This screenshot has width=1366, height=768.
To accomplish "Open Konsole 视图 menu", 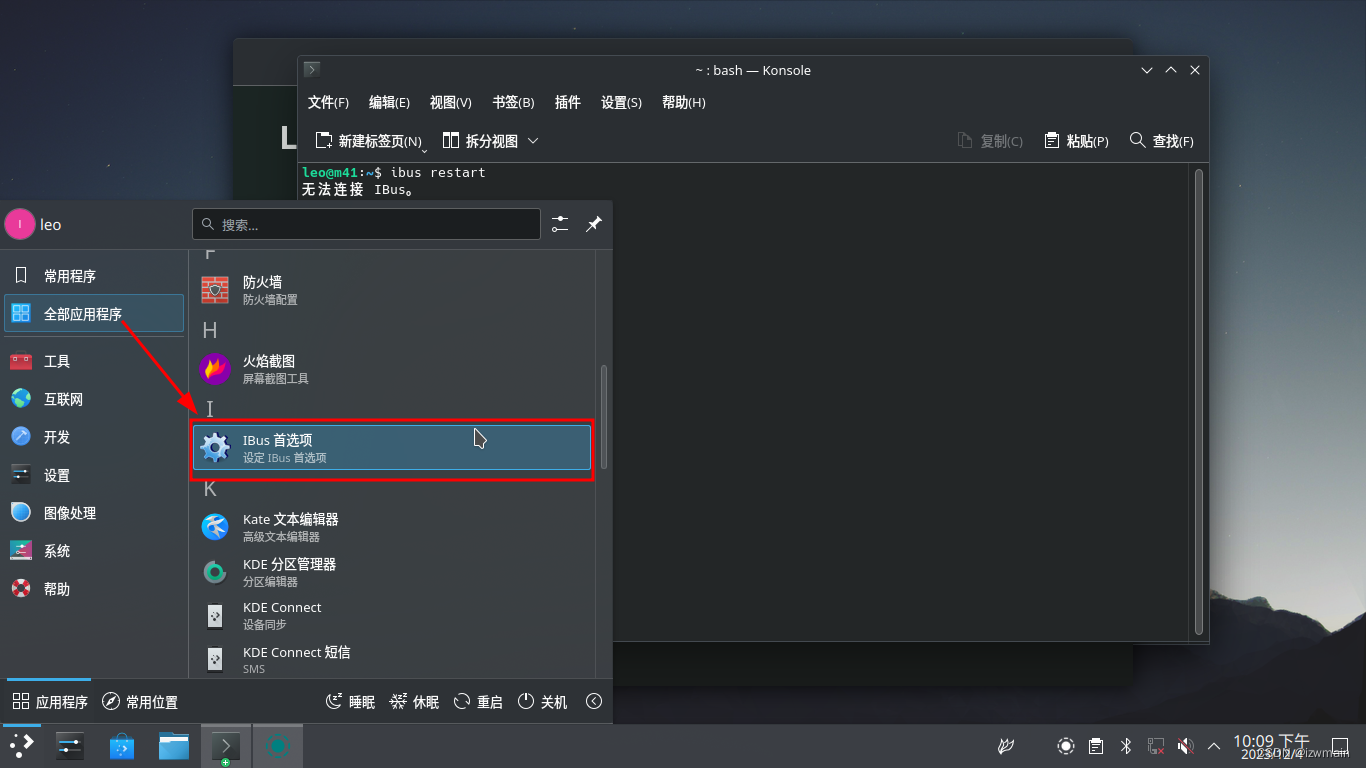I will click(450, 102).
